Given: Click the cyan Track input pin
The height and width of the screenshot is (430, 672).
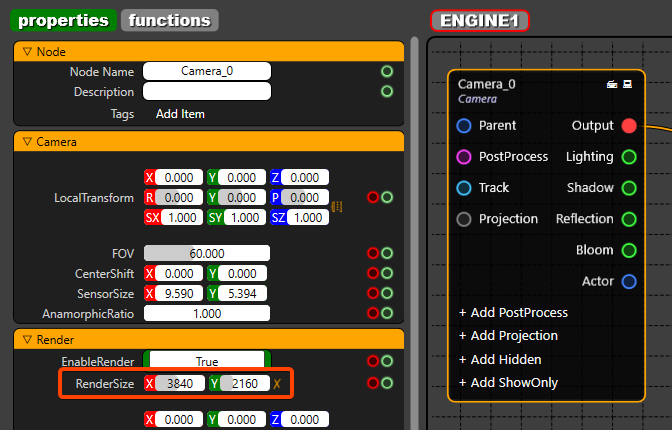Looking at the screenshot, I should pos(464,188).
